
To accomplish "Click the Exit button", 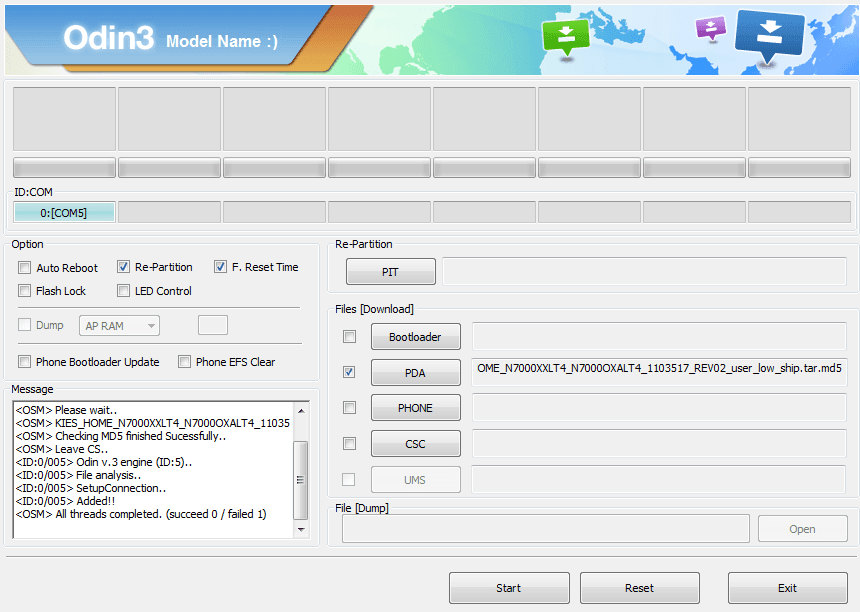I will [788, 588].
